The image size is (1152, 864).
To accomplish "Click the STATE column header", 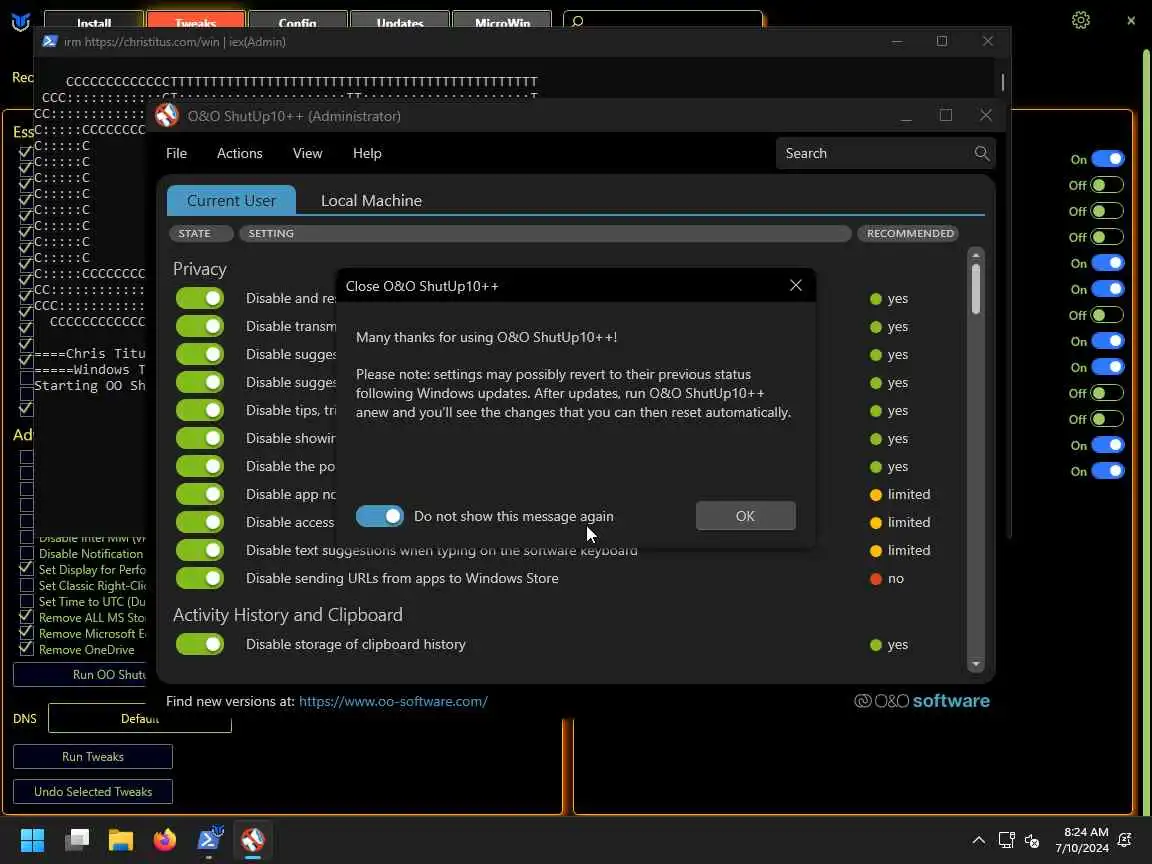I will click(201, 234).
